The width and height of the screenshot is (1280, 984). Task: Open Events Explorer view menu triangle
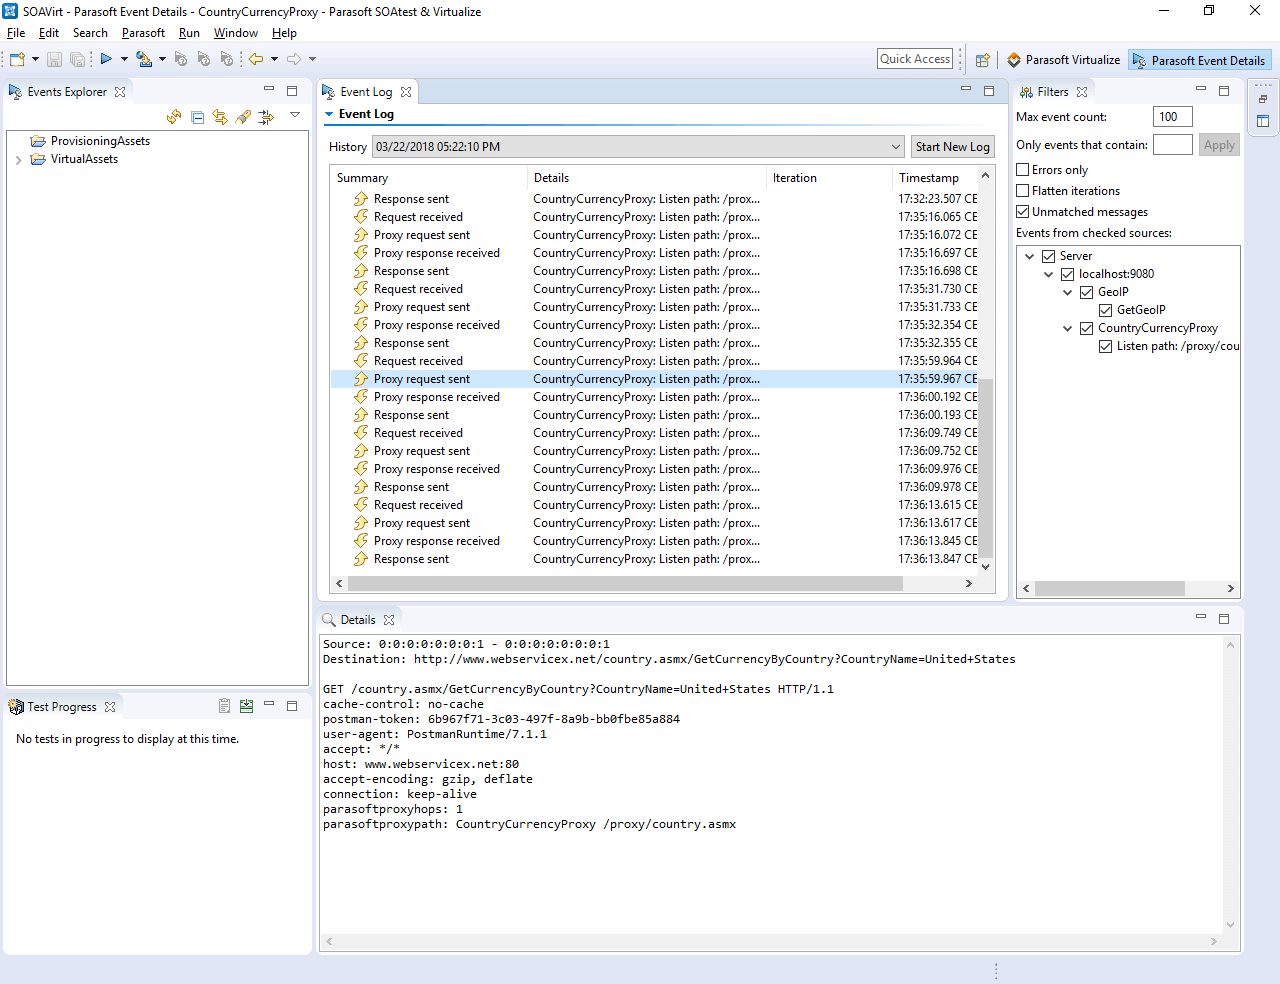[295, 115]
